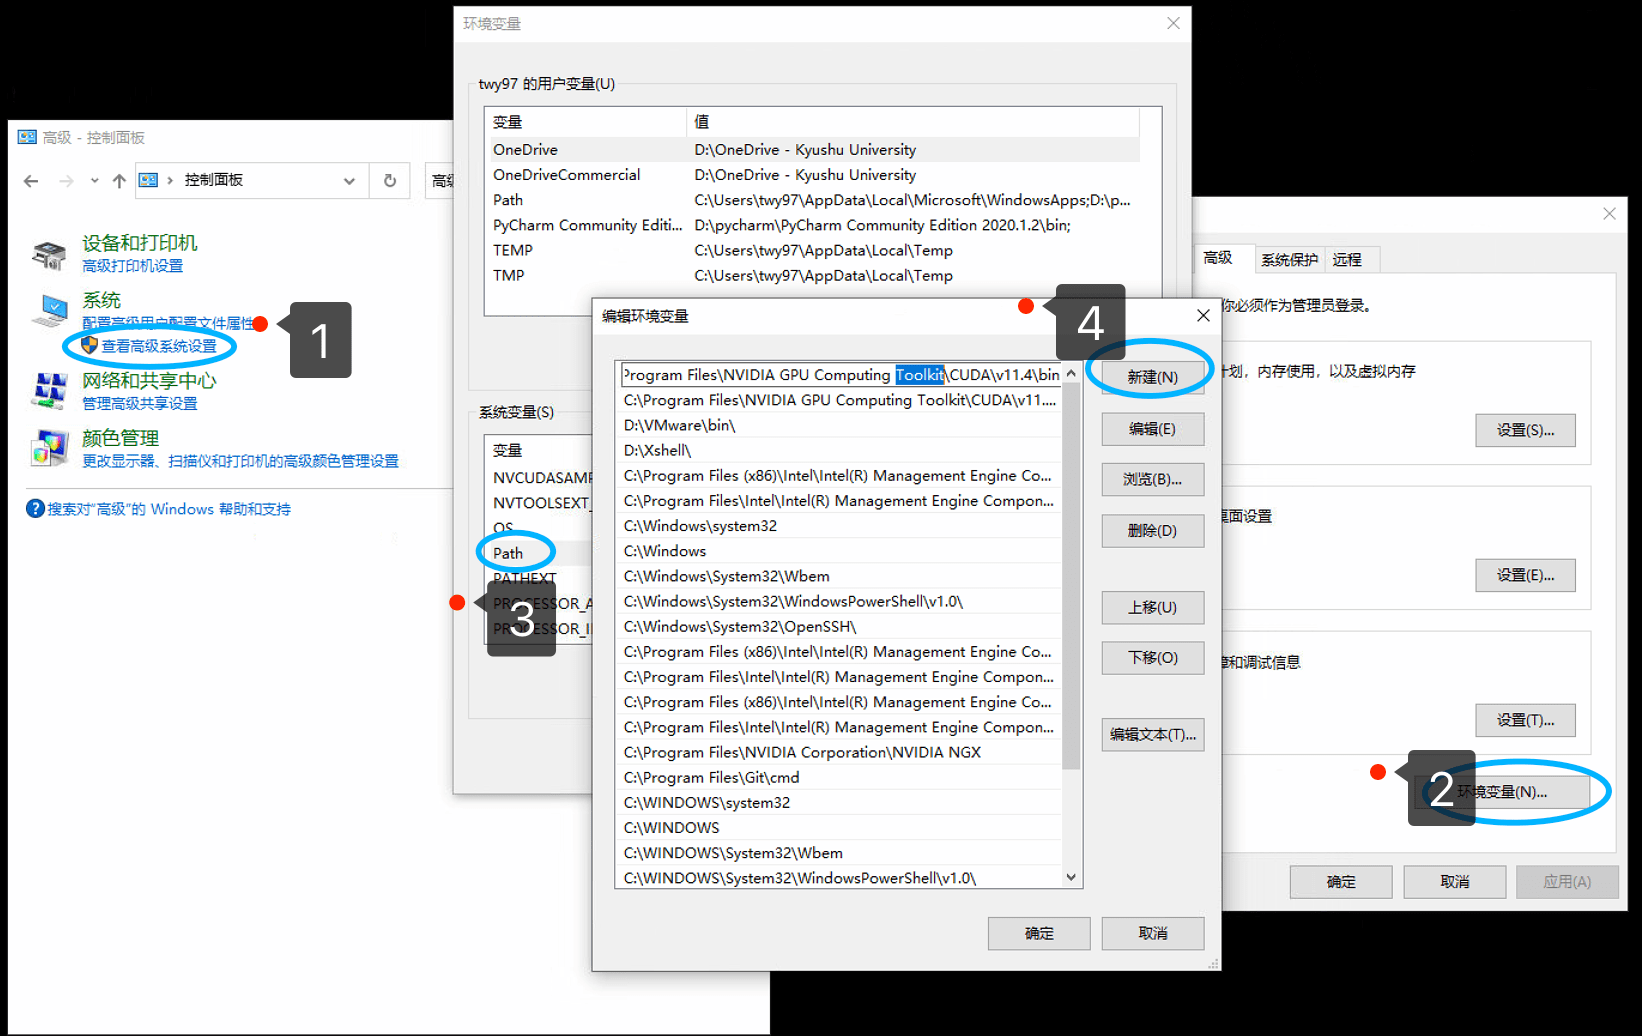Switch to 系统保护 tab

point(1289,260)
